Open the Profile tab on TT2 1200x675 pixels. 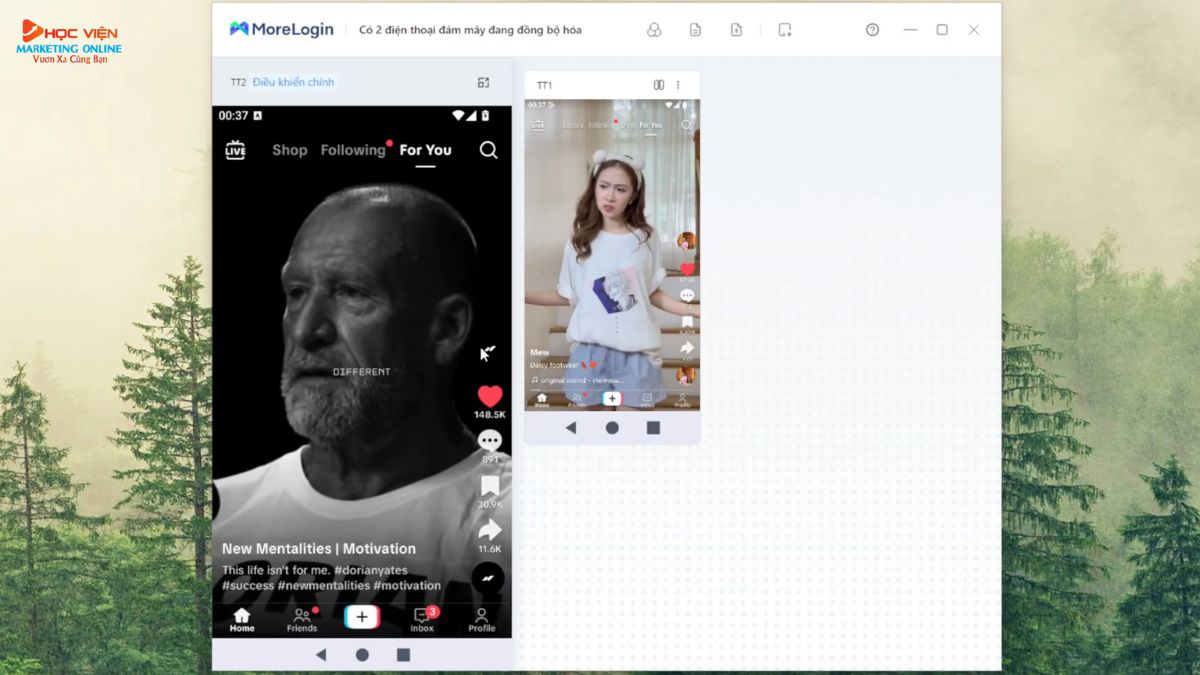tap(481, 619)
